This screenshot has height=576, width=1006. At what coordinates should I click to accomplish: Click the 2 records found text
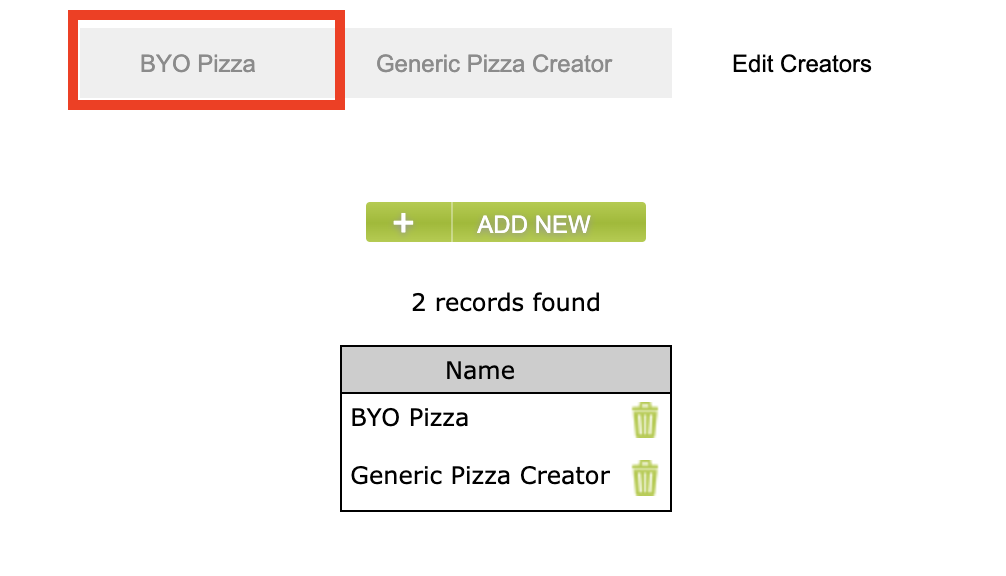(504, 302)
